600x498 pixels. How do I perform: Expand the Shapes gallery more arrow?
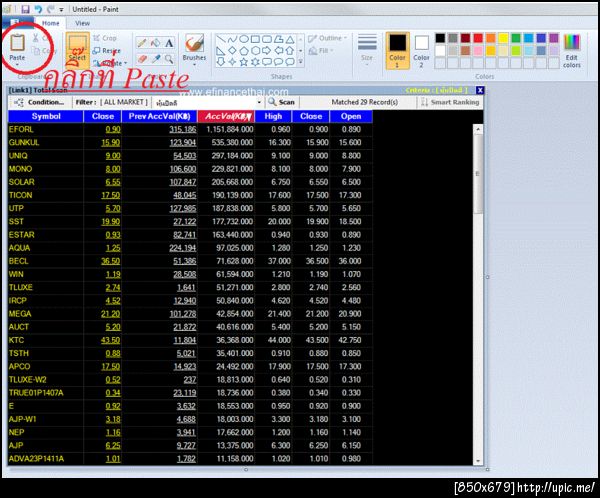tap(301, 62)
